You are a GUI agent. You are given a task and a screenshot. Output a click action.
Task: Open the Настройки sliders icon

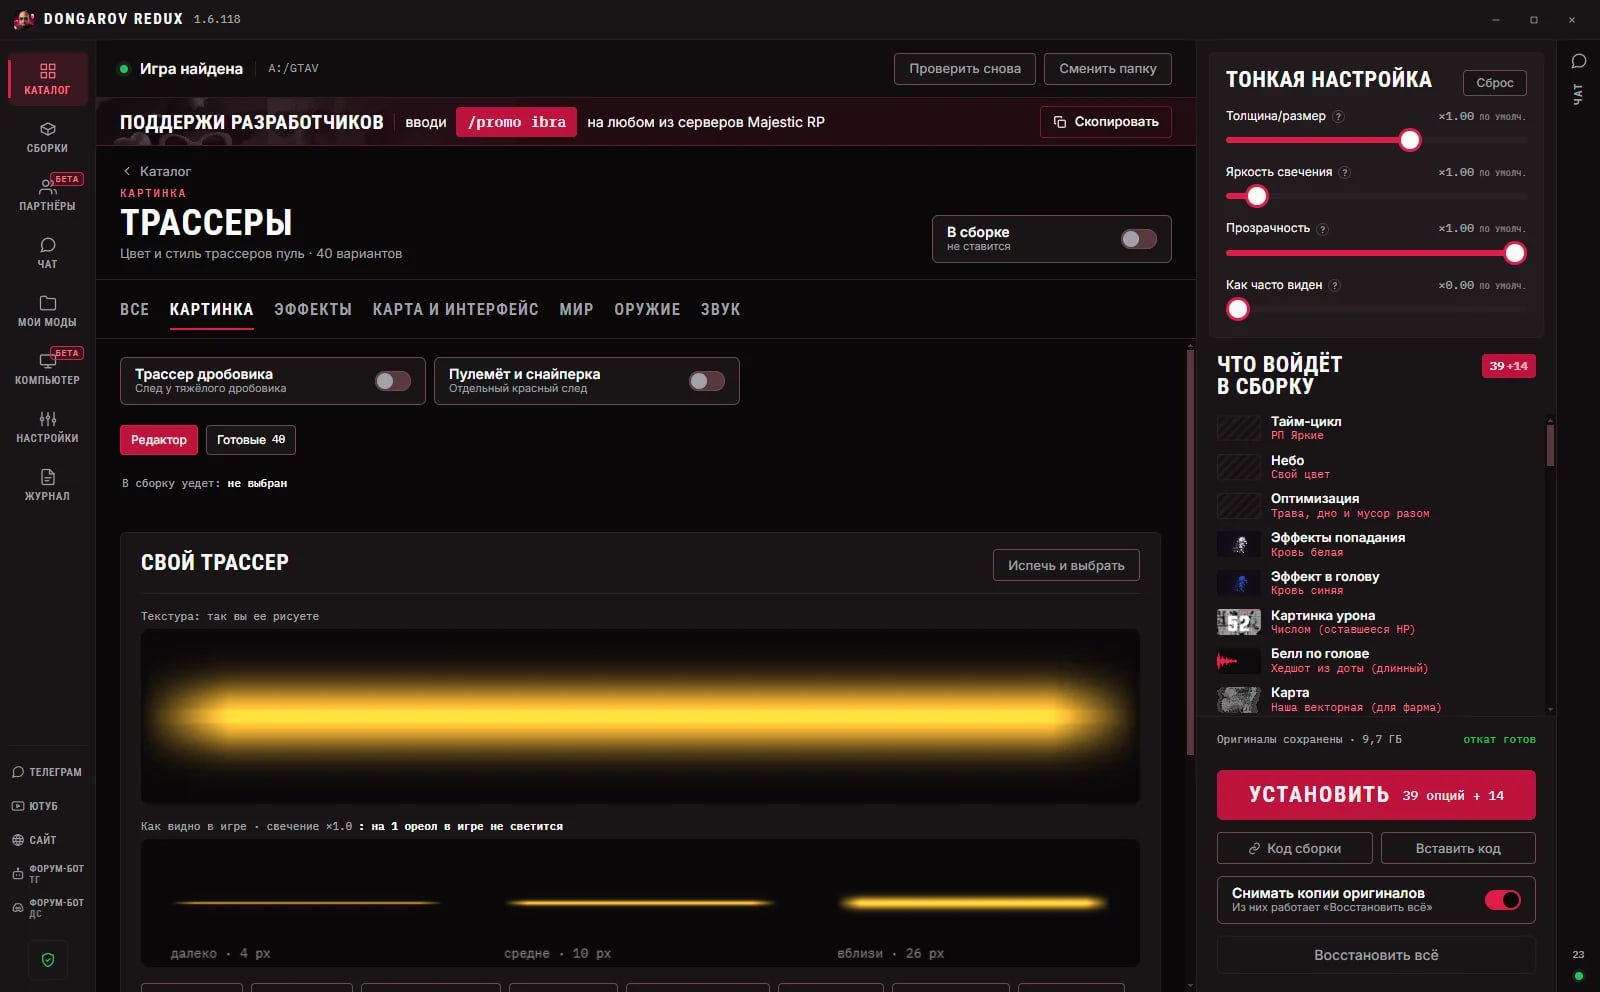[x=47, y=419]
